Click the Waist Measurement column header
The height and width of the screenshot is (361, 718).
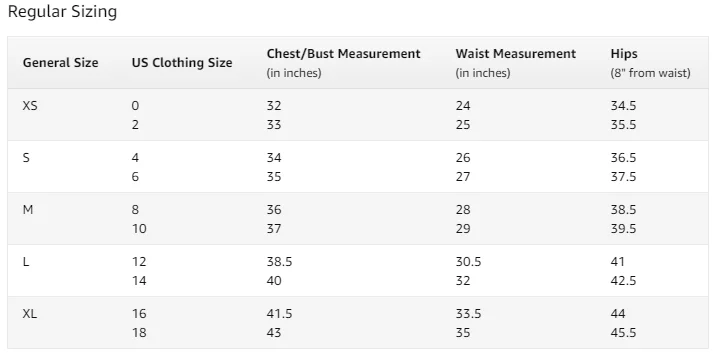click(x=516, y=54)
